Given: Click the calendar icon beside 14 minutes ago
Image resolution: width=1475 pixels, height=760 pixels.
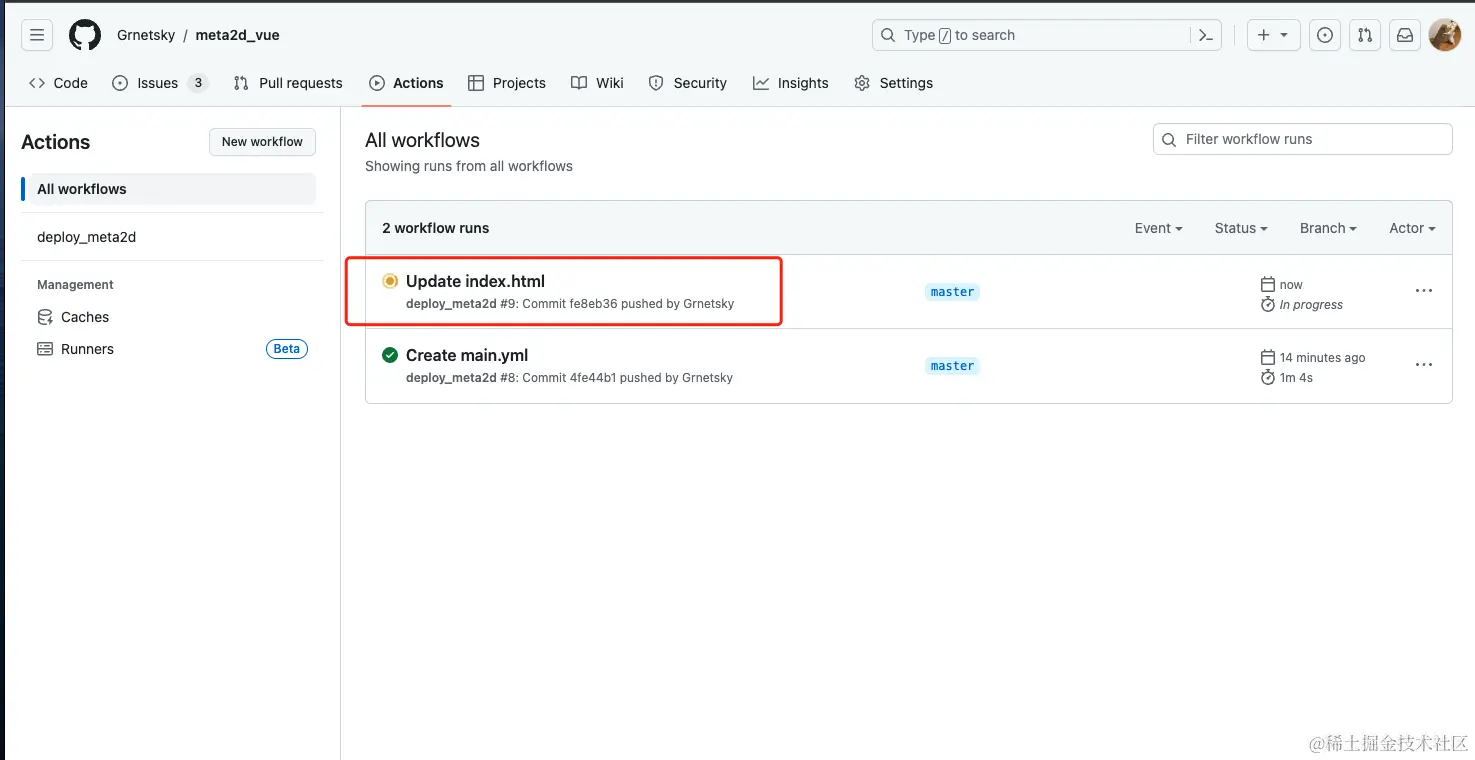Looking at the screenshot, I should click(x=1268, y=358).
